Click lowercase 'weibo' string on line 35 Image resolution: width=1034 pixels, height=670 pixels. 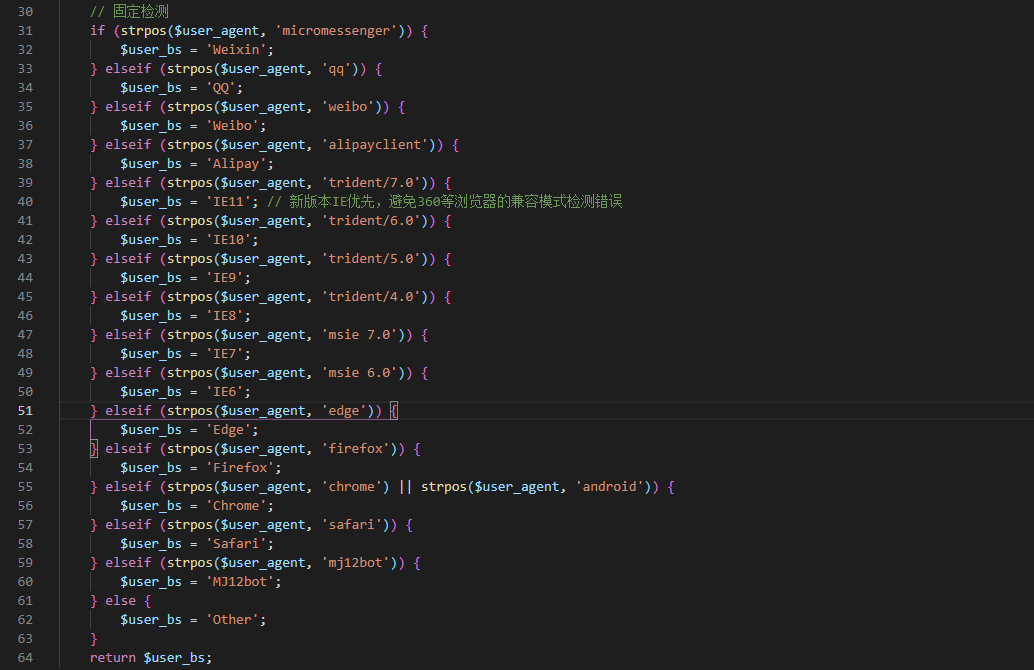point(348,107)
